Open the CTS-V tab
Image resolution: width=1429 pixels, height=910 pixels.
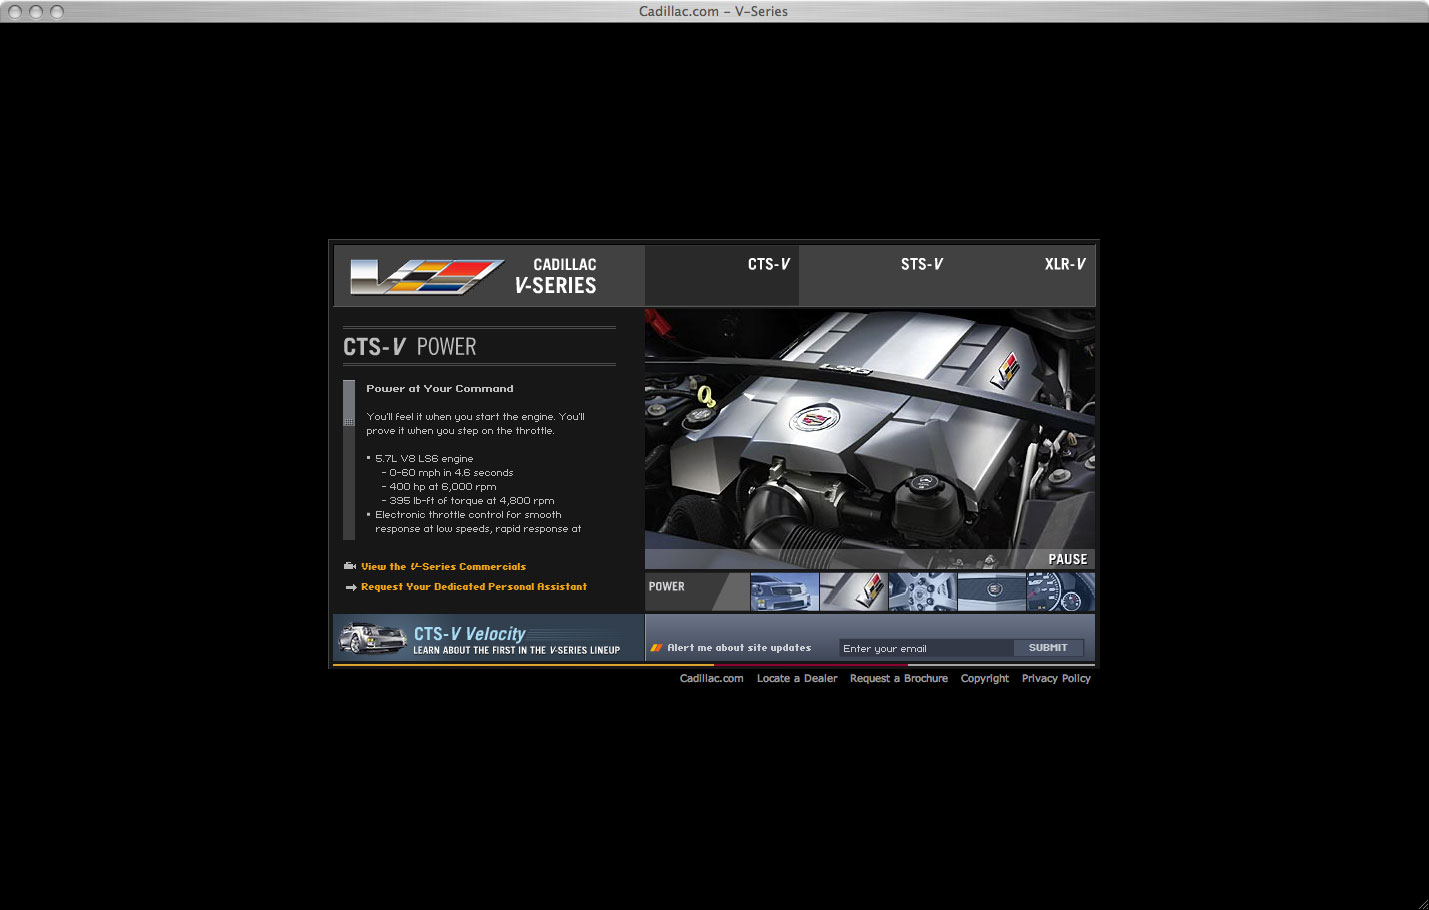722,275
